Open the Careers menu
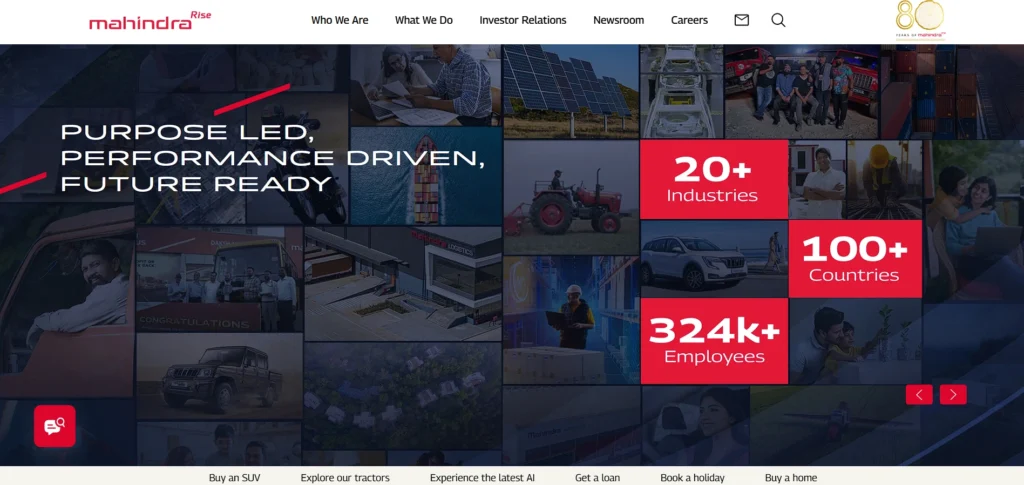This screenshot has height=485, width=1024. (x=689, y=20)
